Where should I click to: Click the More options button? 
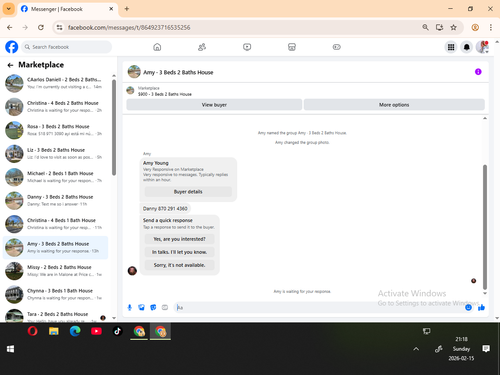[394, 105]
